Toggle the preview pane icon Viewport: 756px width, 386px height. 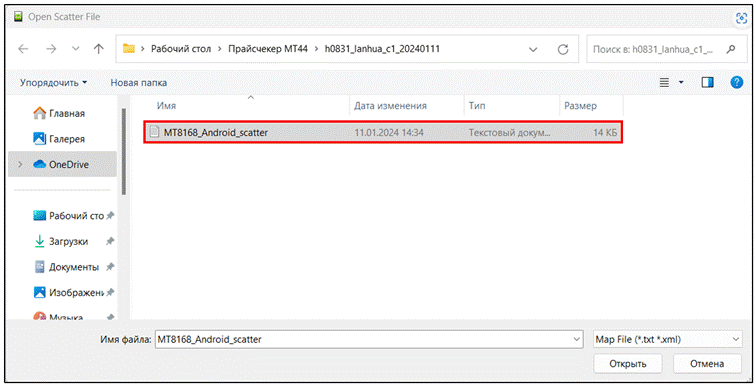pyautogui.click(x=707, y=82)
